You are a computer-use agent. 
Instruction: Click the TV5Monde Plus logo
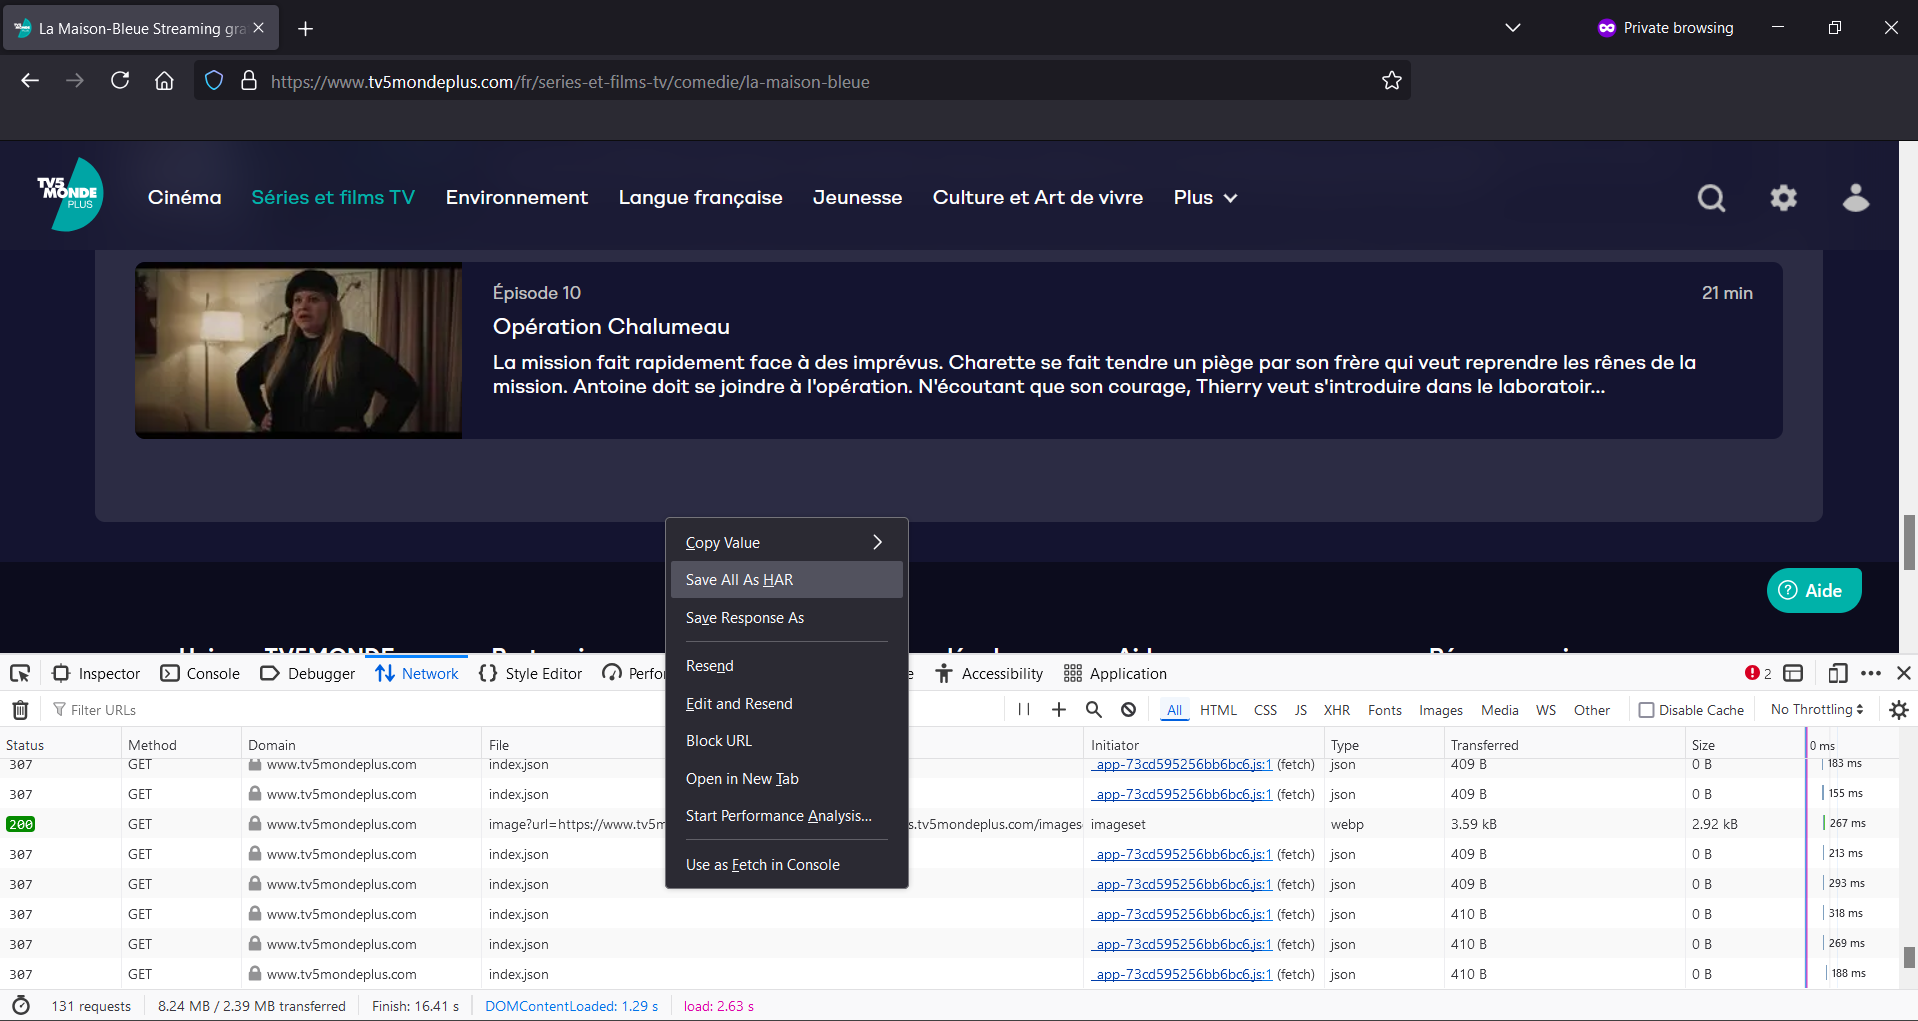click(x=70, y=194)
